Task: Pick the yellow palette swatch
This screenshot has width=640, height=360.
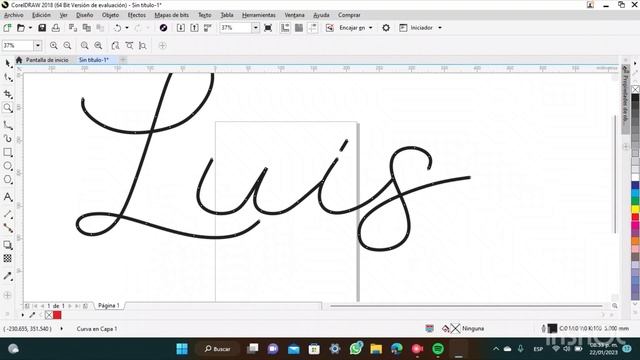Action: click(635, 209)
